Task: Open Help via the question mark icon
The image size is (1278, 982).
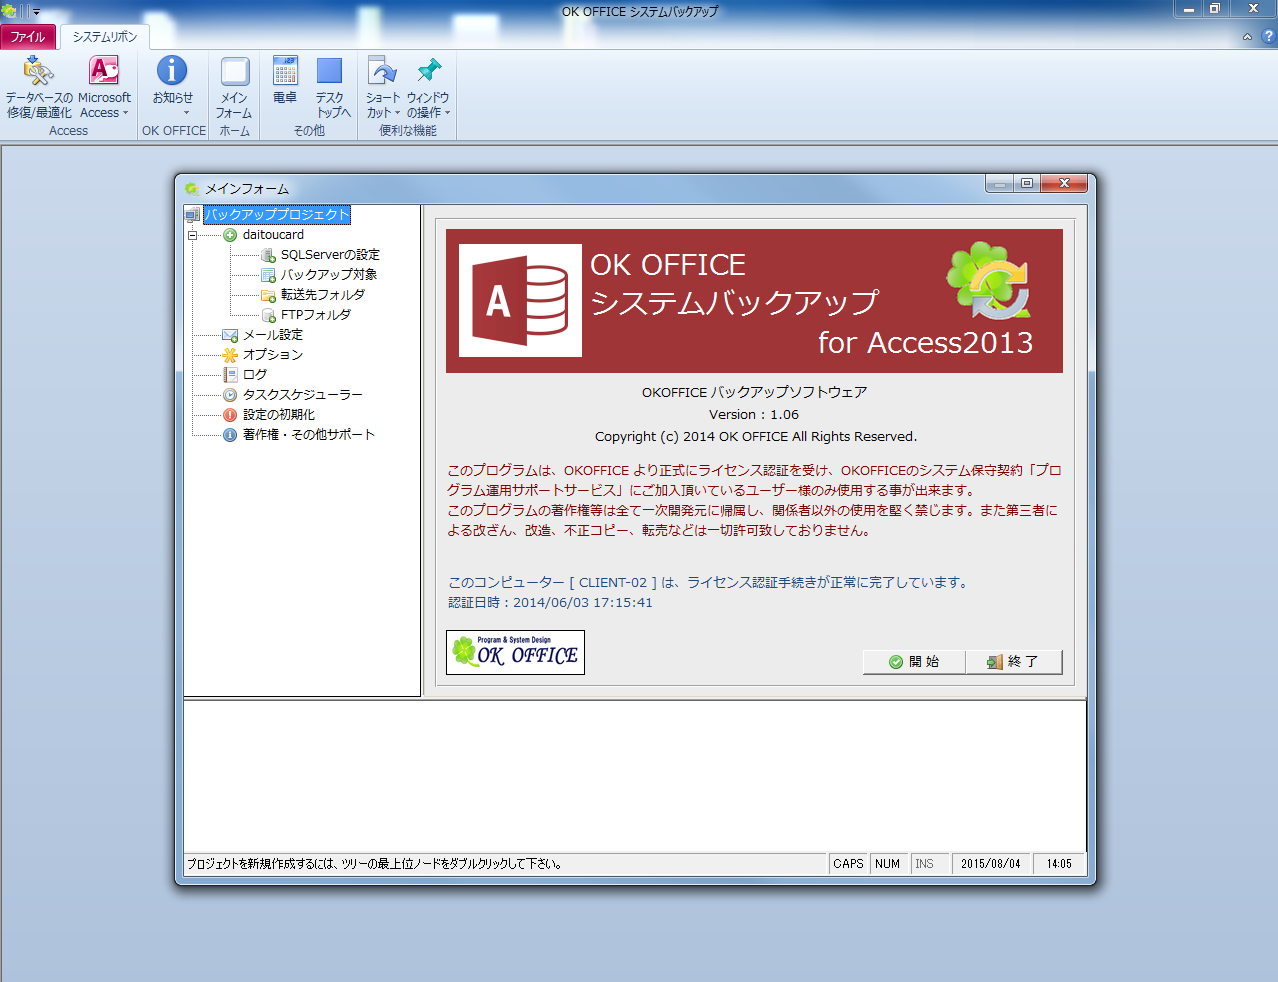Action: 1268,37
